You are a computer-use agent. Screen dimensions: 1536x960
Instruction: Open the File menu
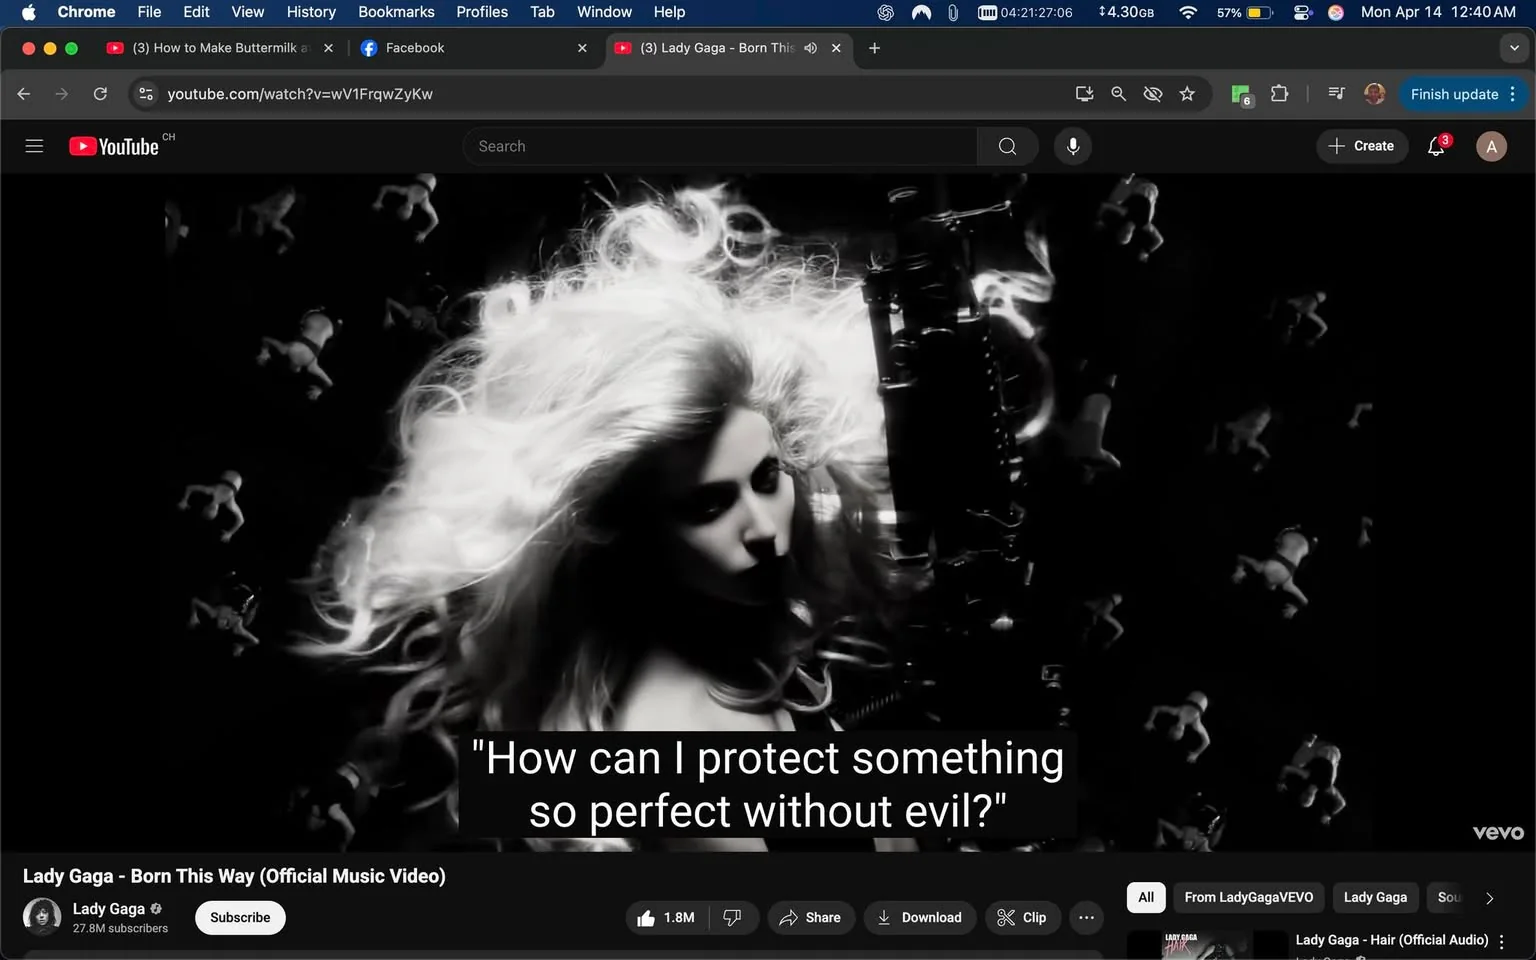tap(149, 12)
